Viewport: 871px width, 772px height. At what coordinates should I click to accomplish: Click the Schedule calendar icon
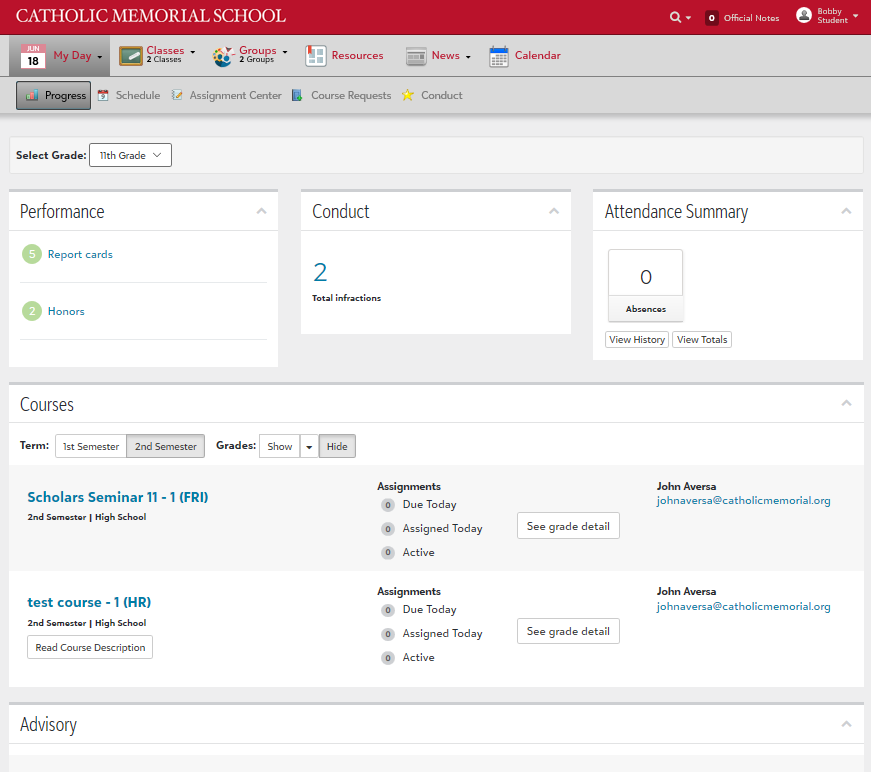click(x=103, y=96)
